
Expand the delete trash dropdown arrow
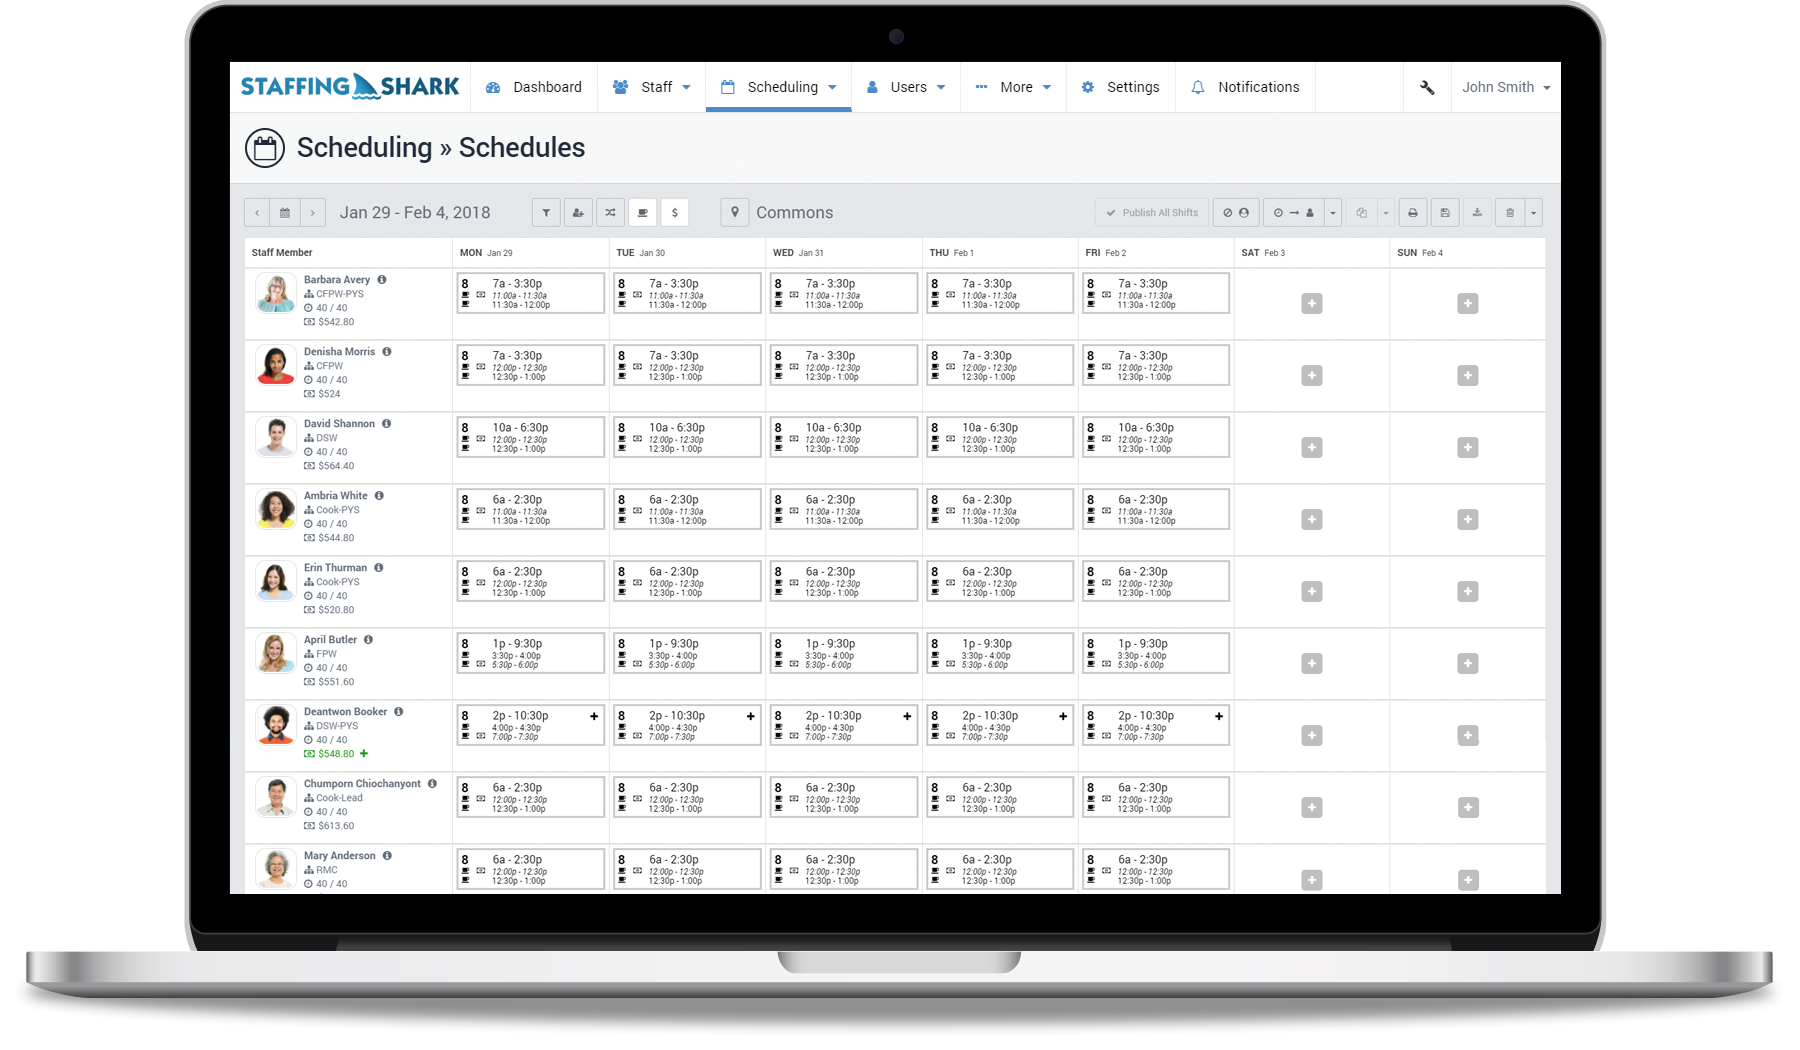[x=1533, y=213]
